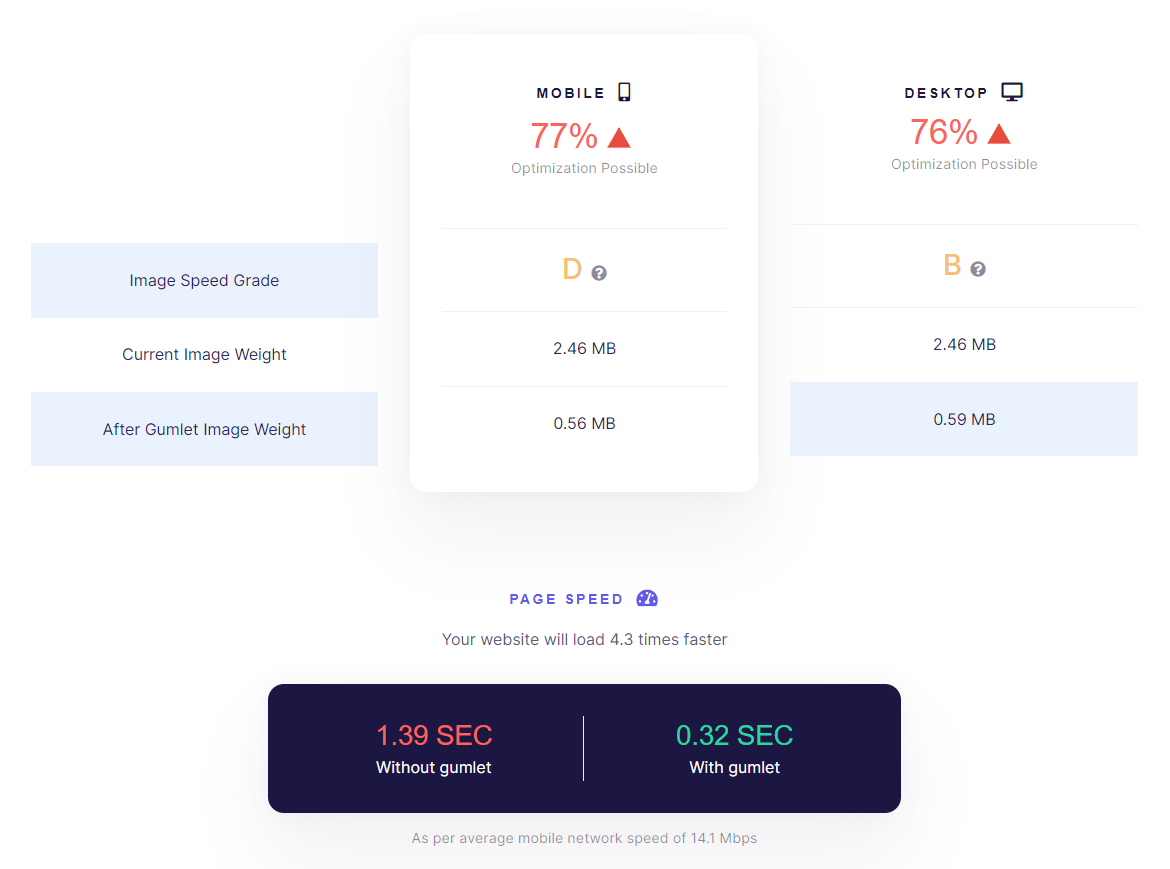1170x869 pixels.
Task: Click red triangle next to 76%
Action: 998,134
